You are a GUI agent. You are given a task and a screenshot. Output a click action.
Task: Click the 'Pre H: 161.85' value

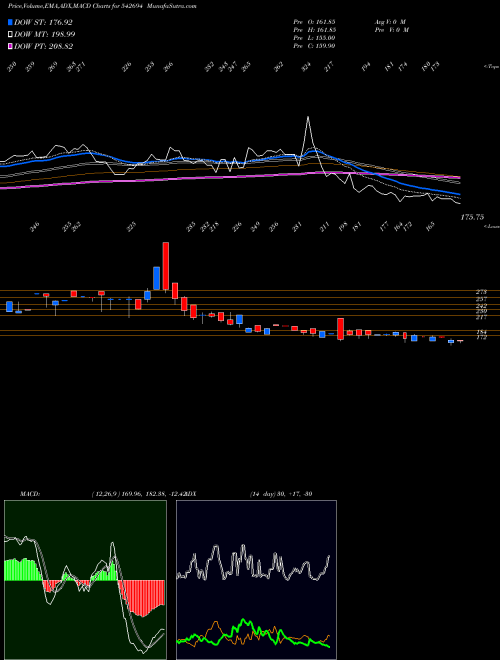point(314,29)
